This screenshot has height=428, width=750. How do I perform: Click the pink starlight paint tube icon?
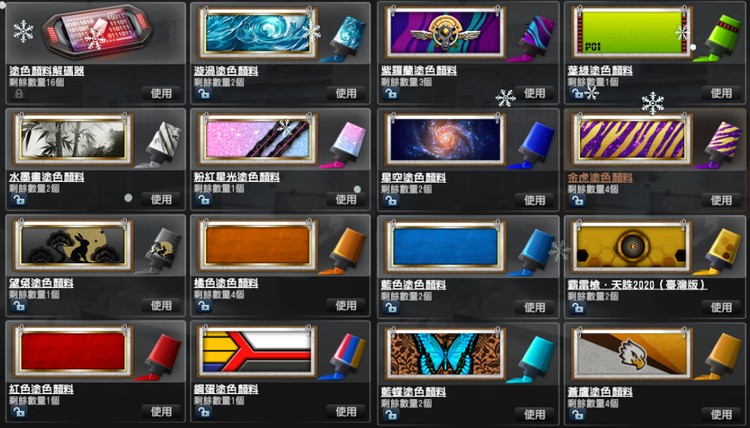pos(344,145)
